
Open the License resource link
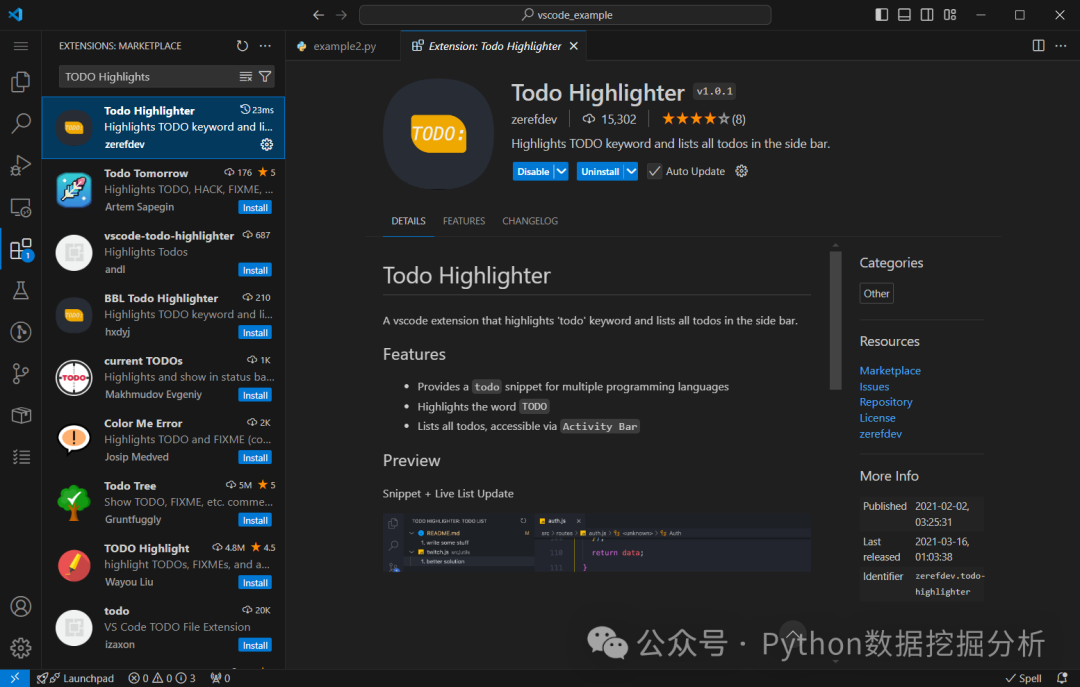coord(878,418)
